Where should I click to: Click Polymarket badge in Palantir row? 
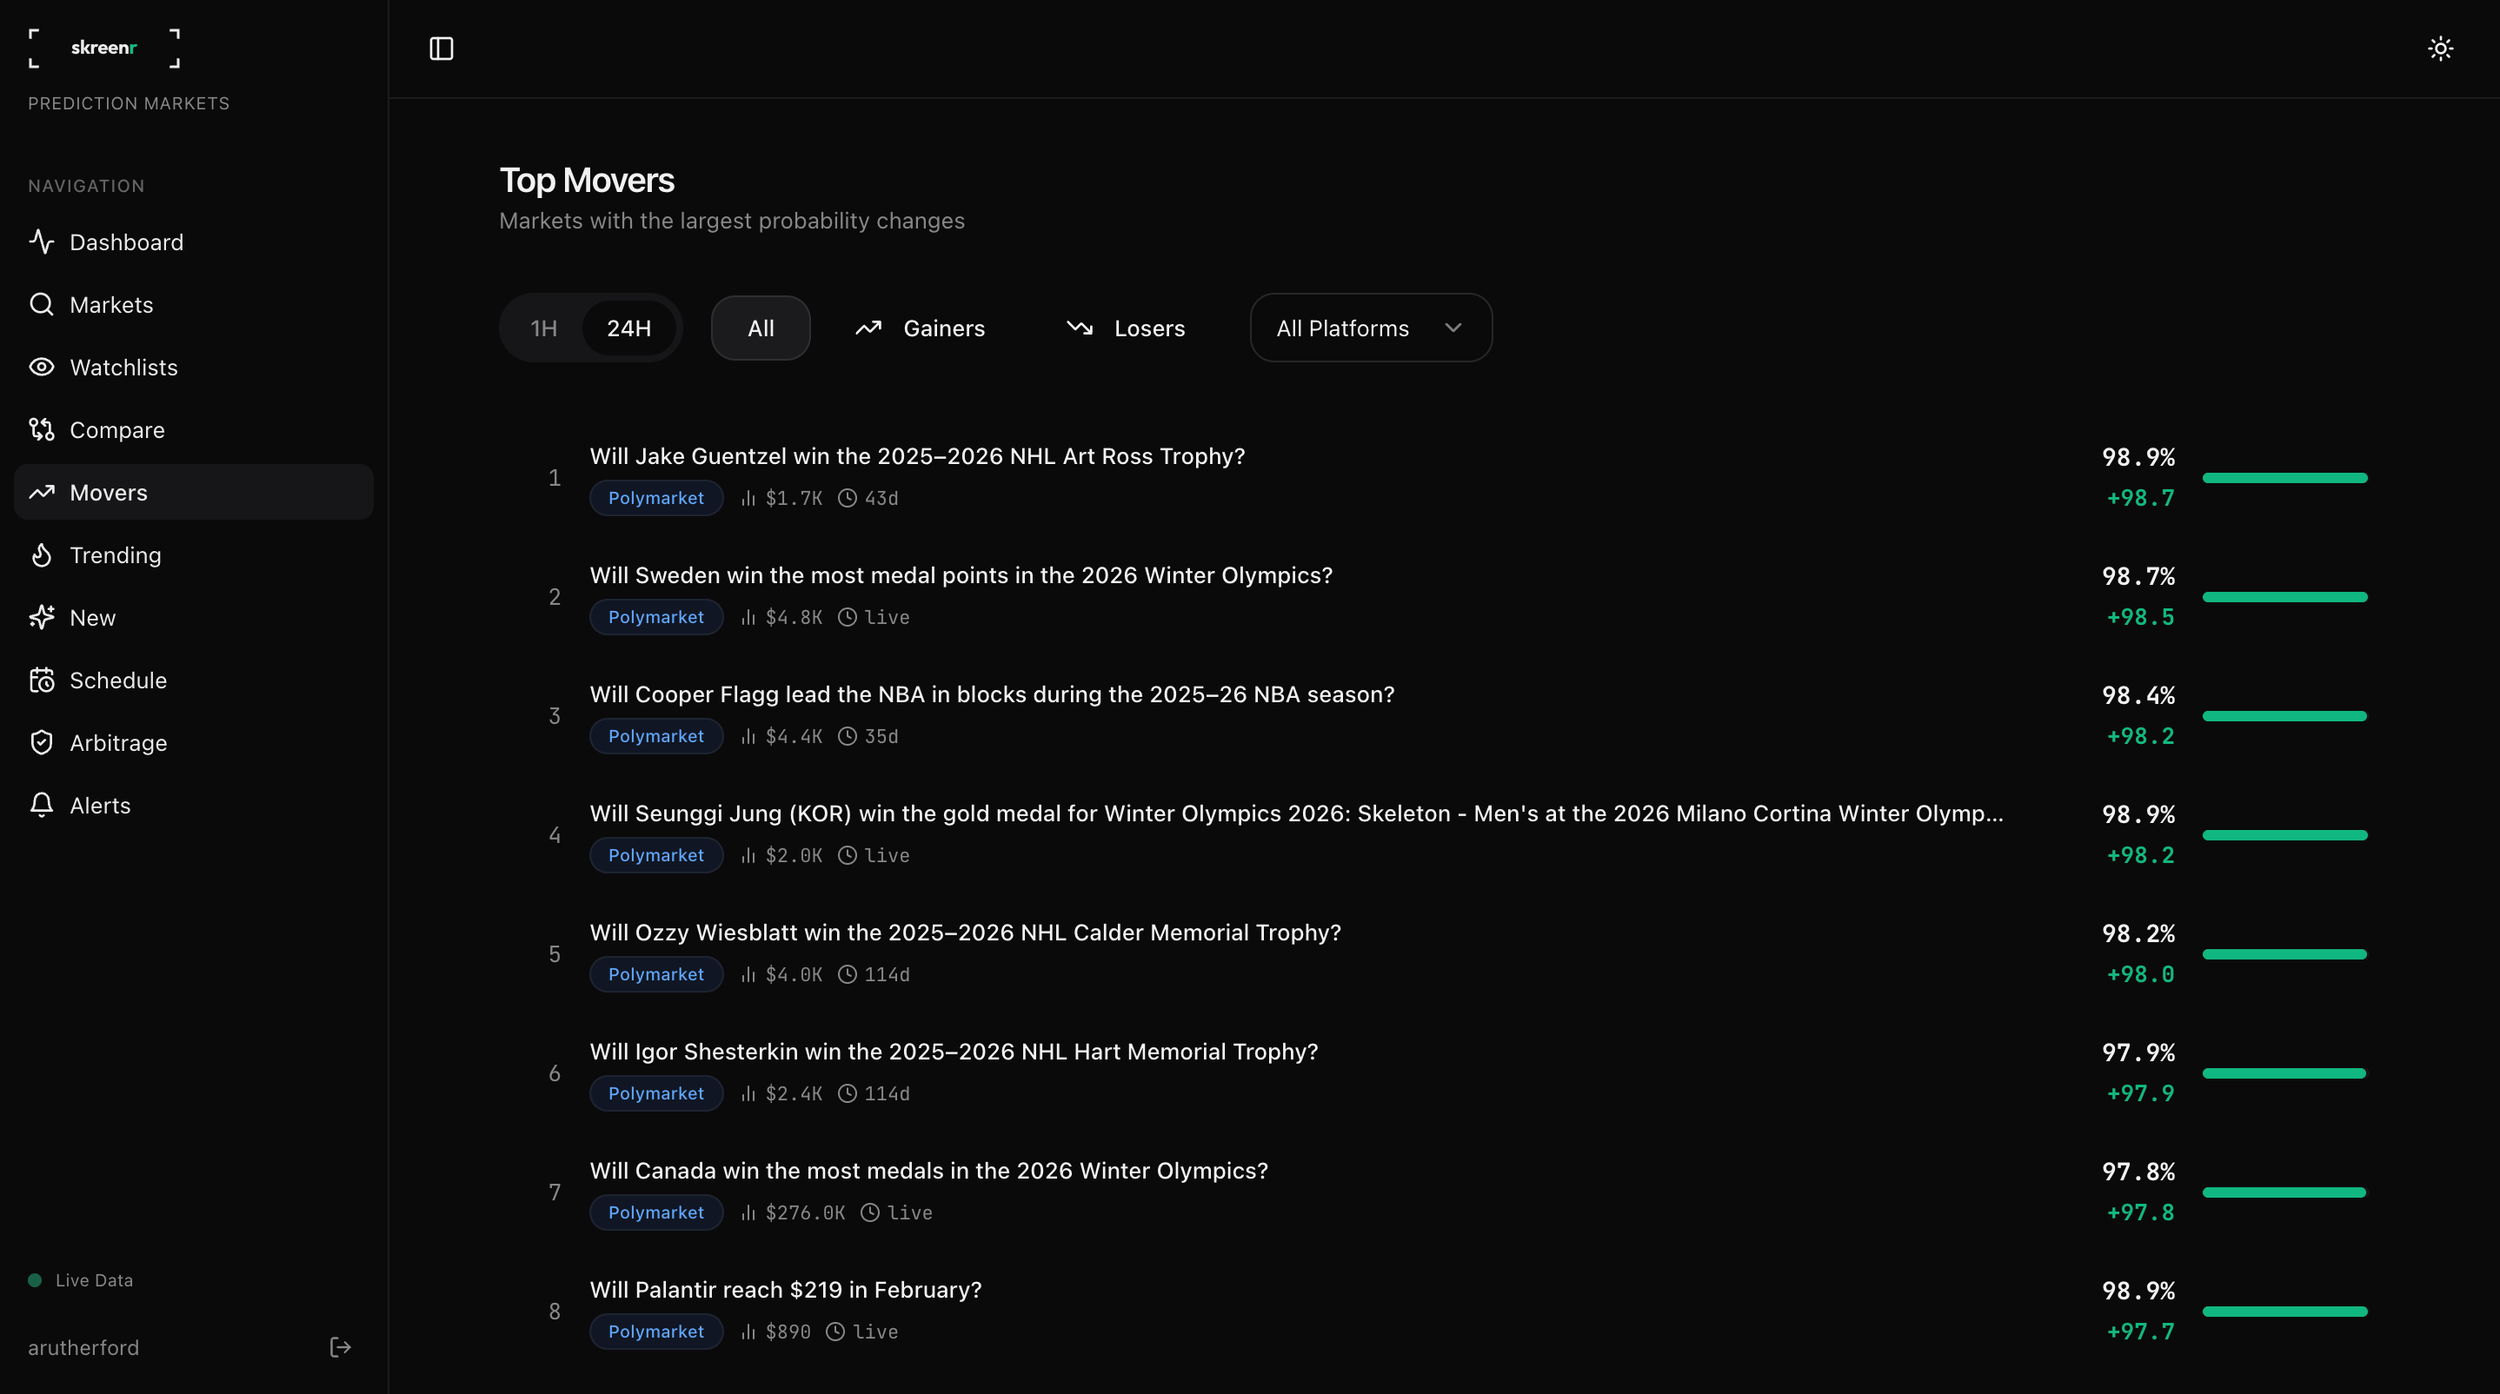pyautogui.click(x=656, y=1331)
